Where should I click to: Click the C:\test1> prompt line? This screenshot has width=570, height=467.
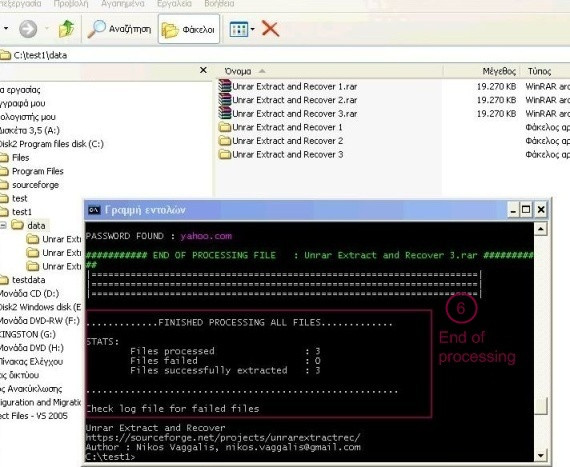[x=111, y=457]
